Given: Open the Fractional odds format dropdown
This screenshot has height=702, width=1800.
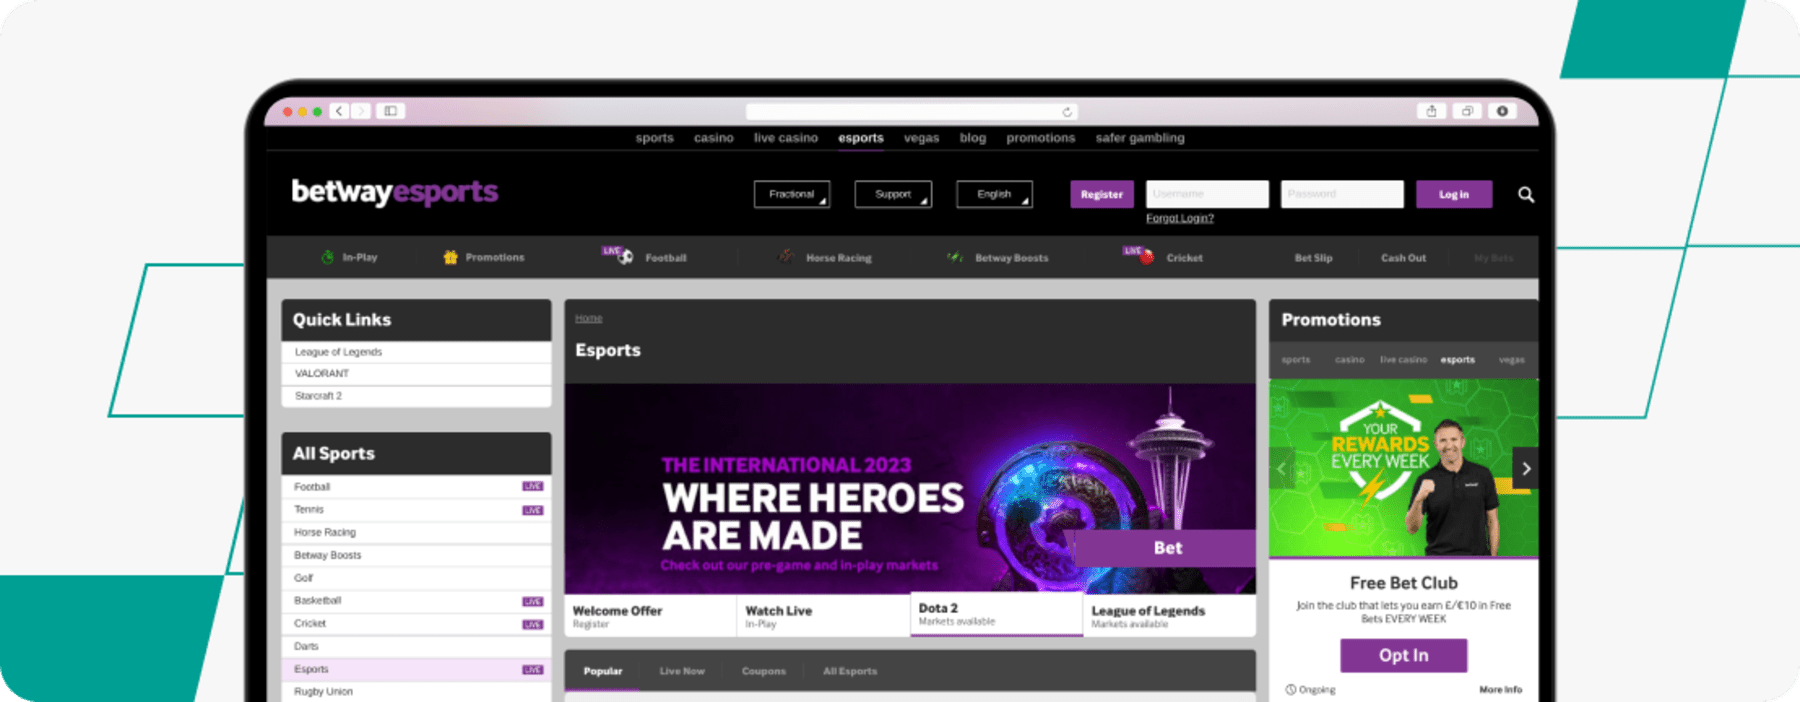Looking at the screenshot, I should 792,194.
